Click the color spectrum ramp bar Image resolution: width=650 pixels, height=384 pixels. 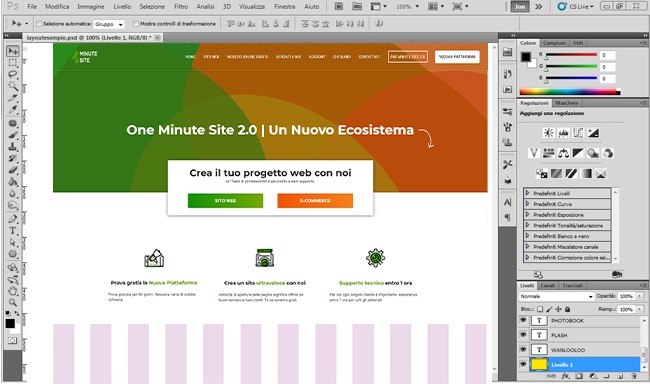(570, 92)
